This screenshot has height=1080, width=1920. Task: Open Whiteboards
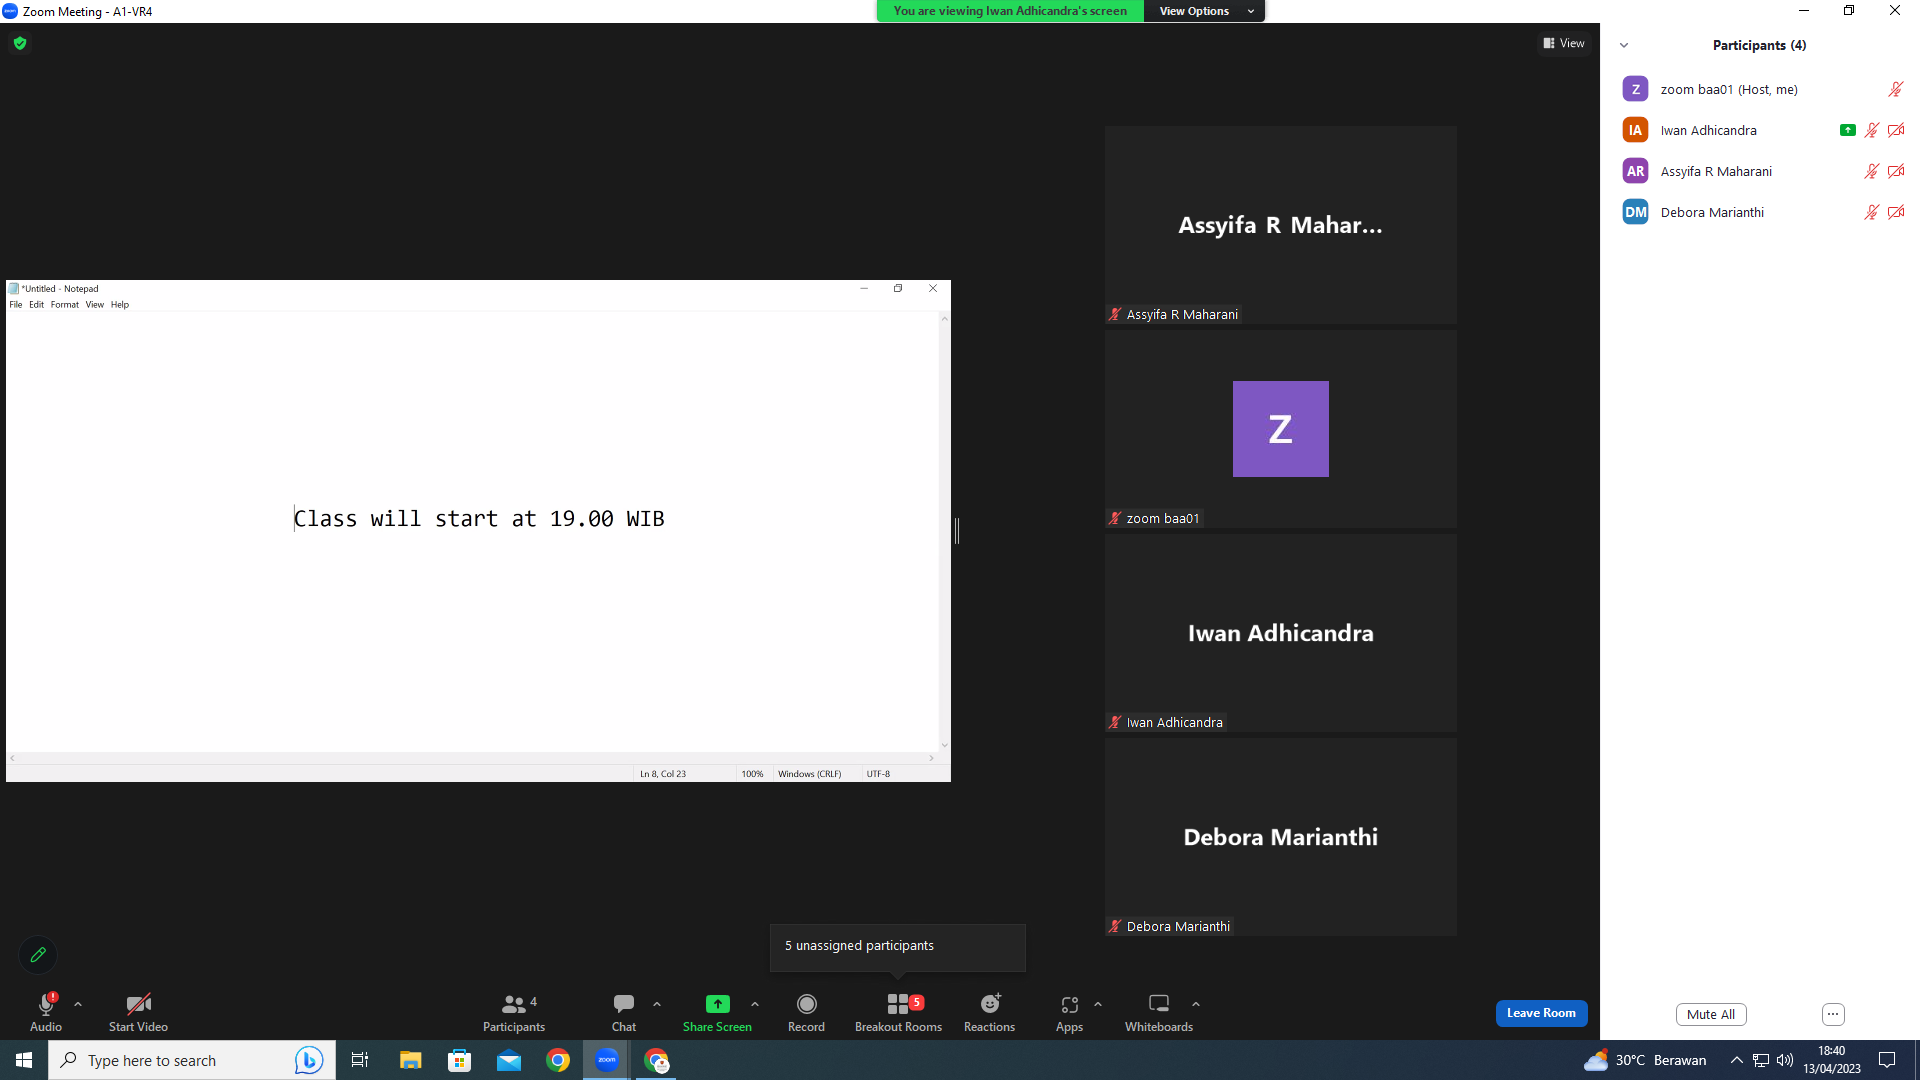coord(1159,1012)
